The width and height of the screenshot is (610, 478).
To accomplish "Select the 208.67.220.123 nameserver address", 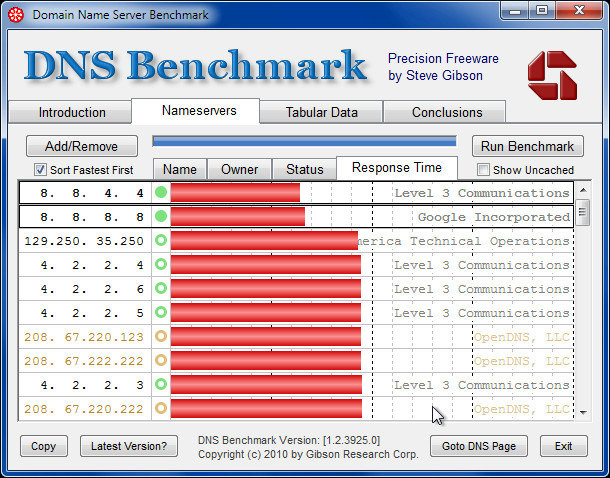I will [x=84, y=337].
